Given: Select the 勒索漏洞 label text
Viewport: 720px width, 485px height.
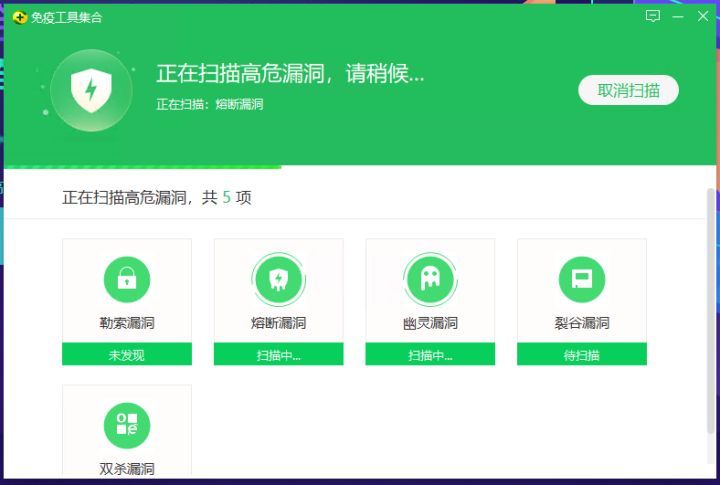Looking at the screenshot, I should 127,323.
